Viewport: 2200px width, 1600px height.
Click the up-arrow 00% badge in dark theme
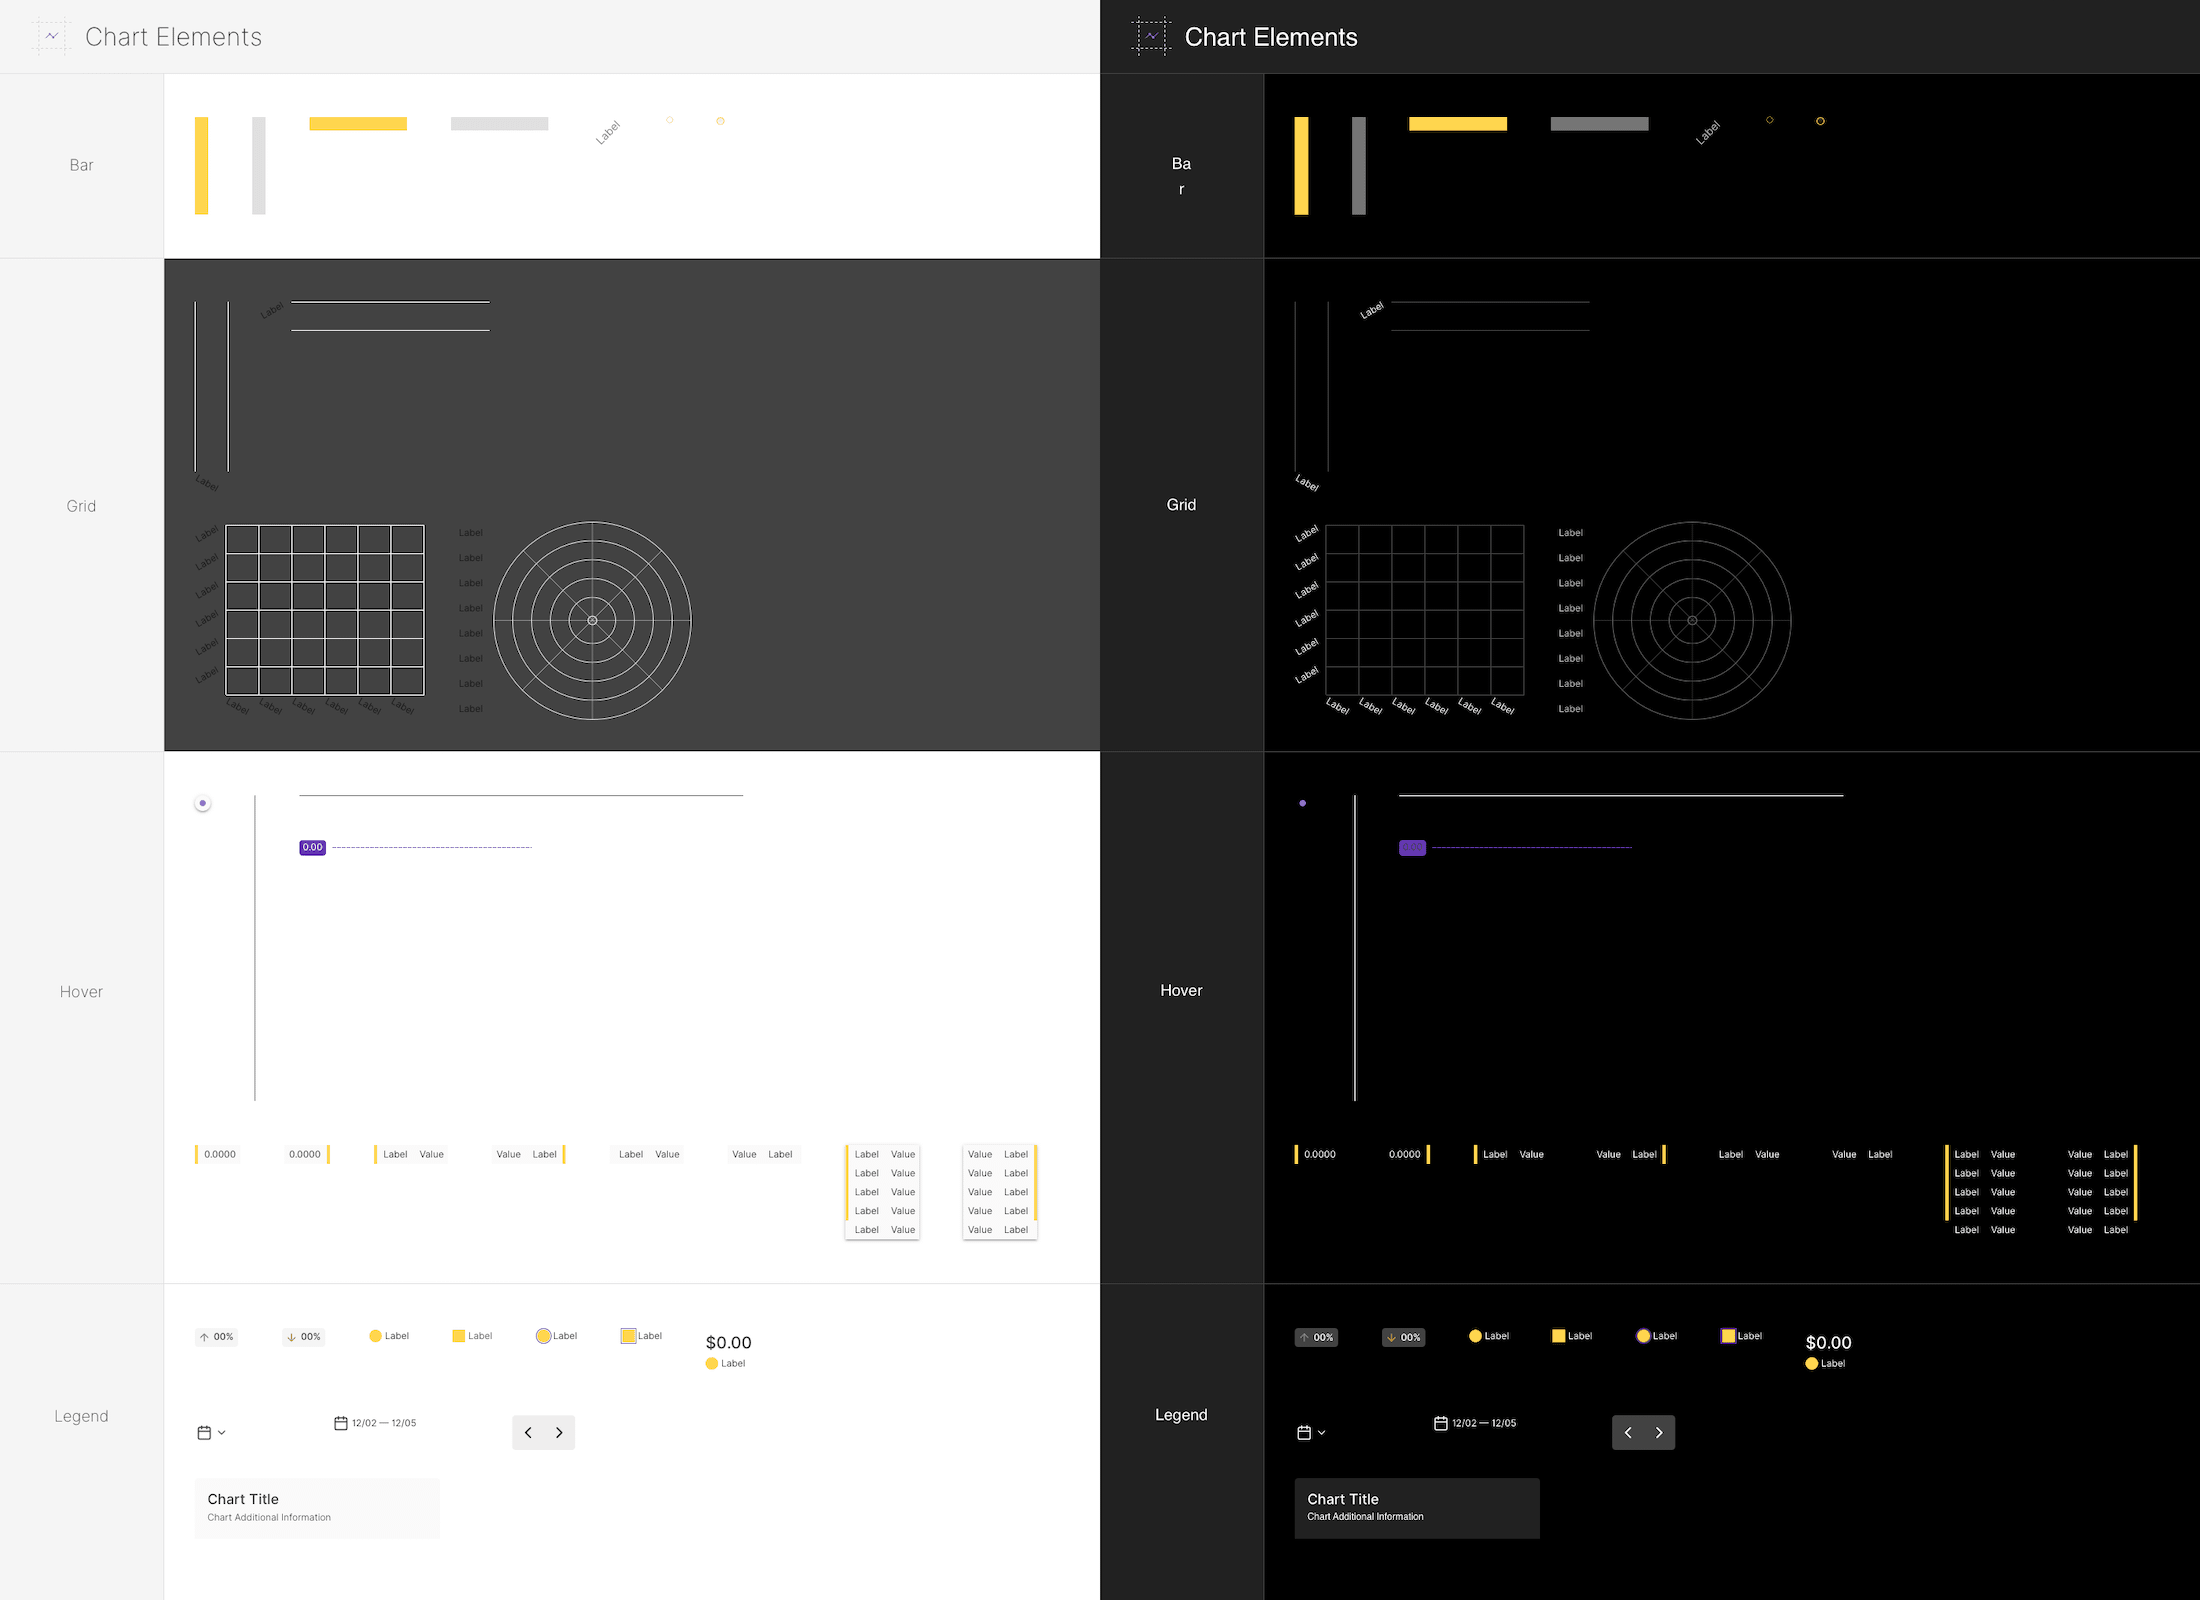pos(1316,1337)
